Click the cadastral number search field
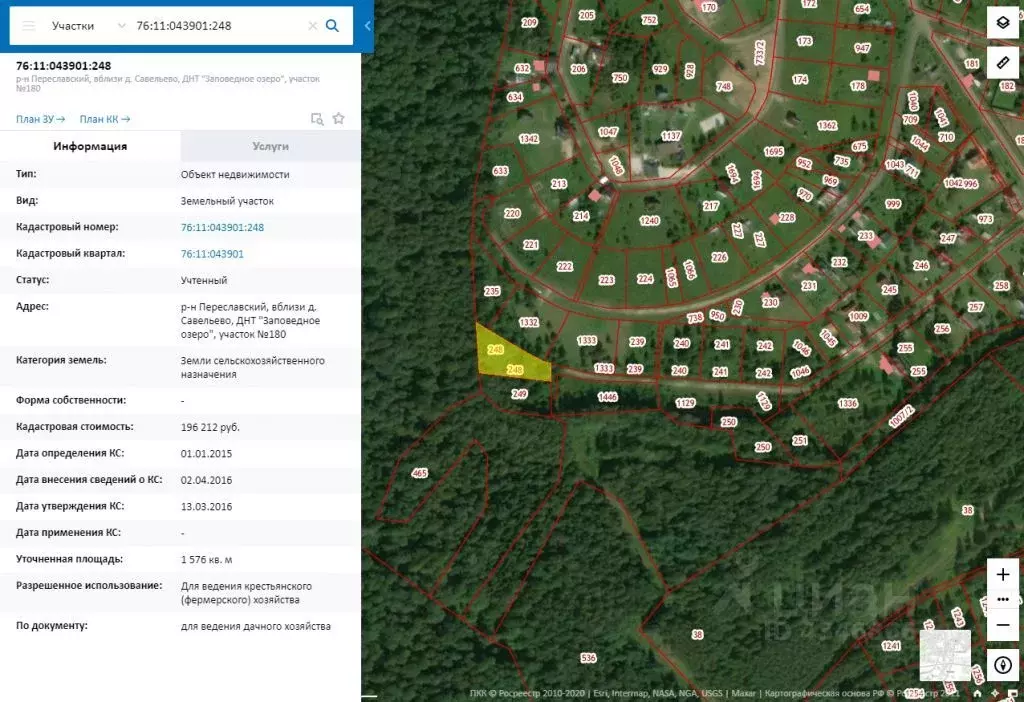This screenshot has width=1024, height=702. [215, 25]
